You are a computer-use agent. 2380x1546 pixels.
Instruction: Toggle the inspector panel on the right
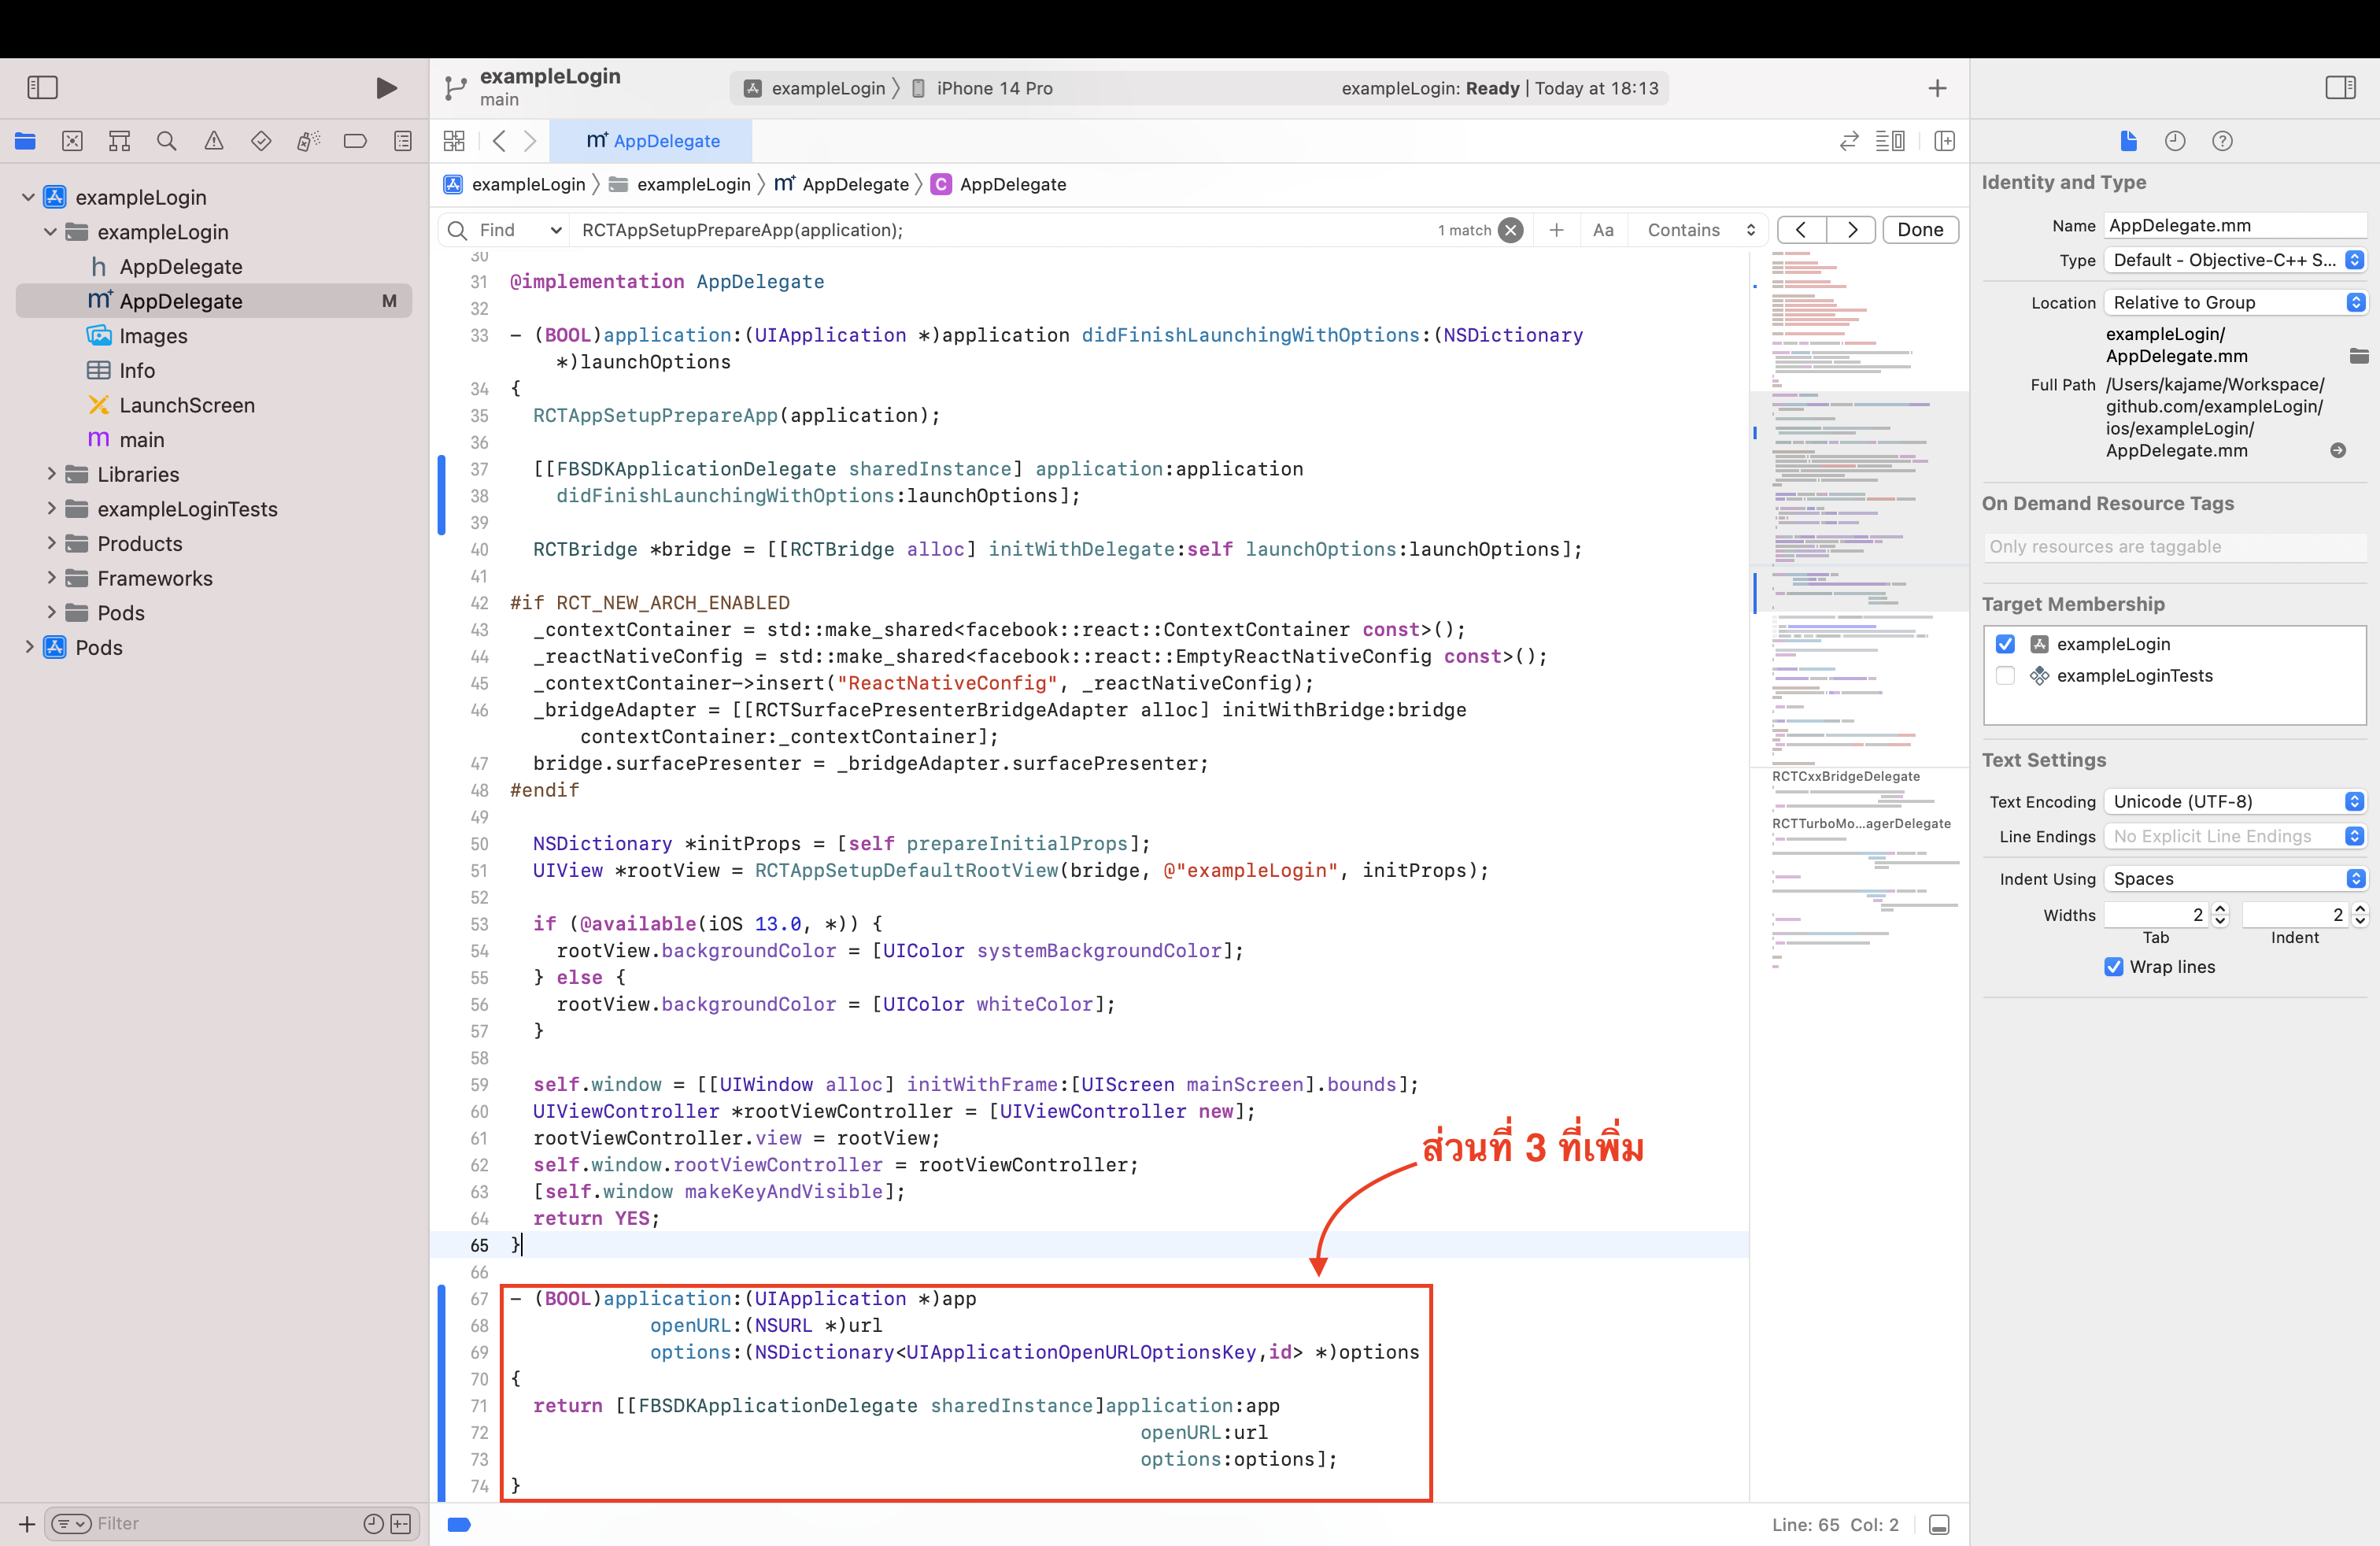click(2340, 88)
